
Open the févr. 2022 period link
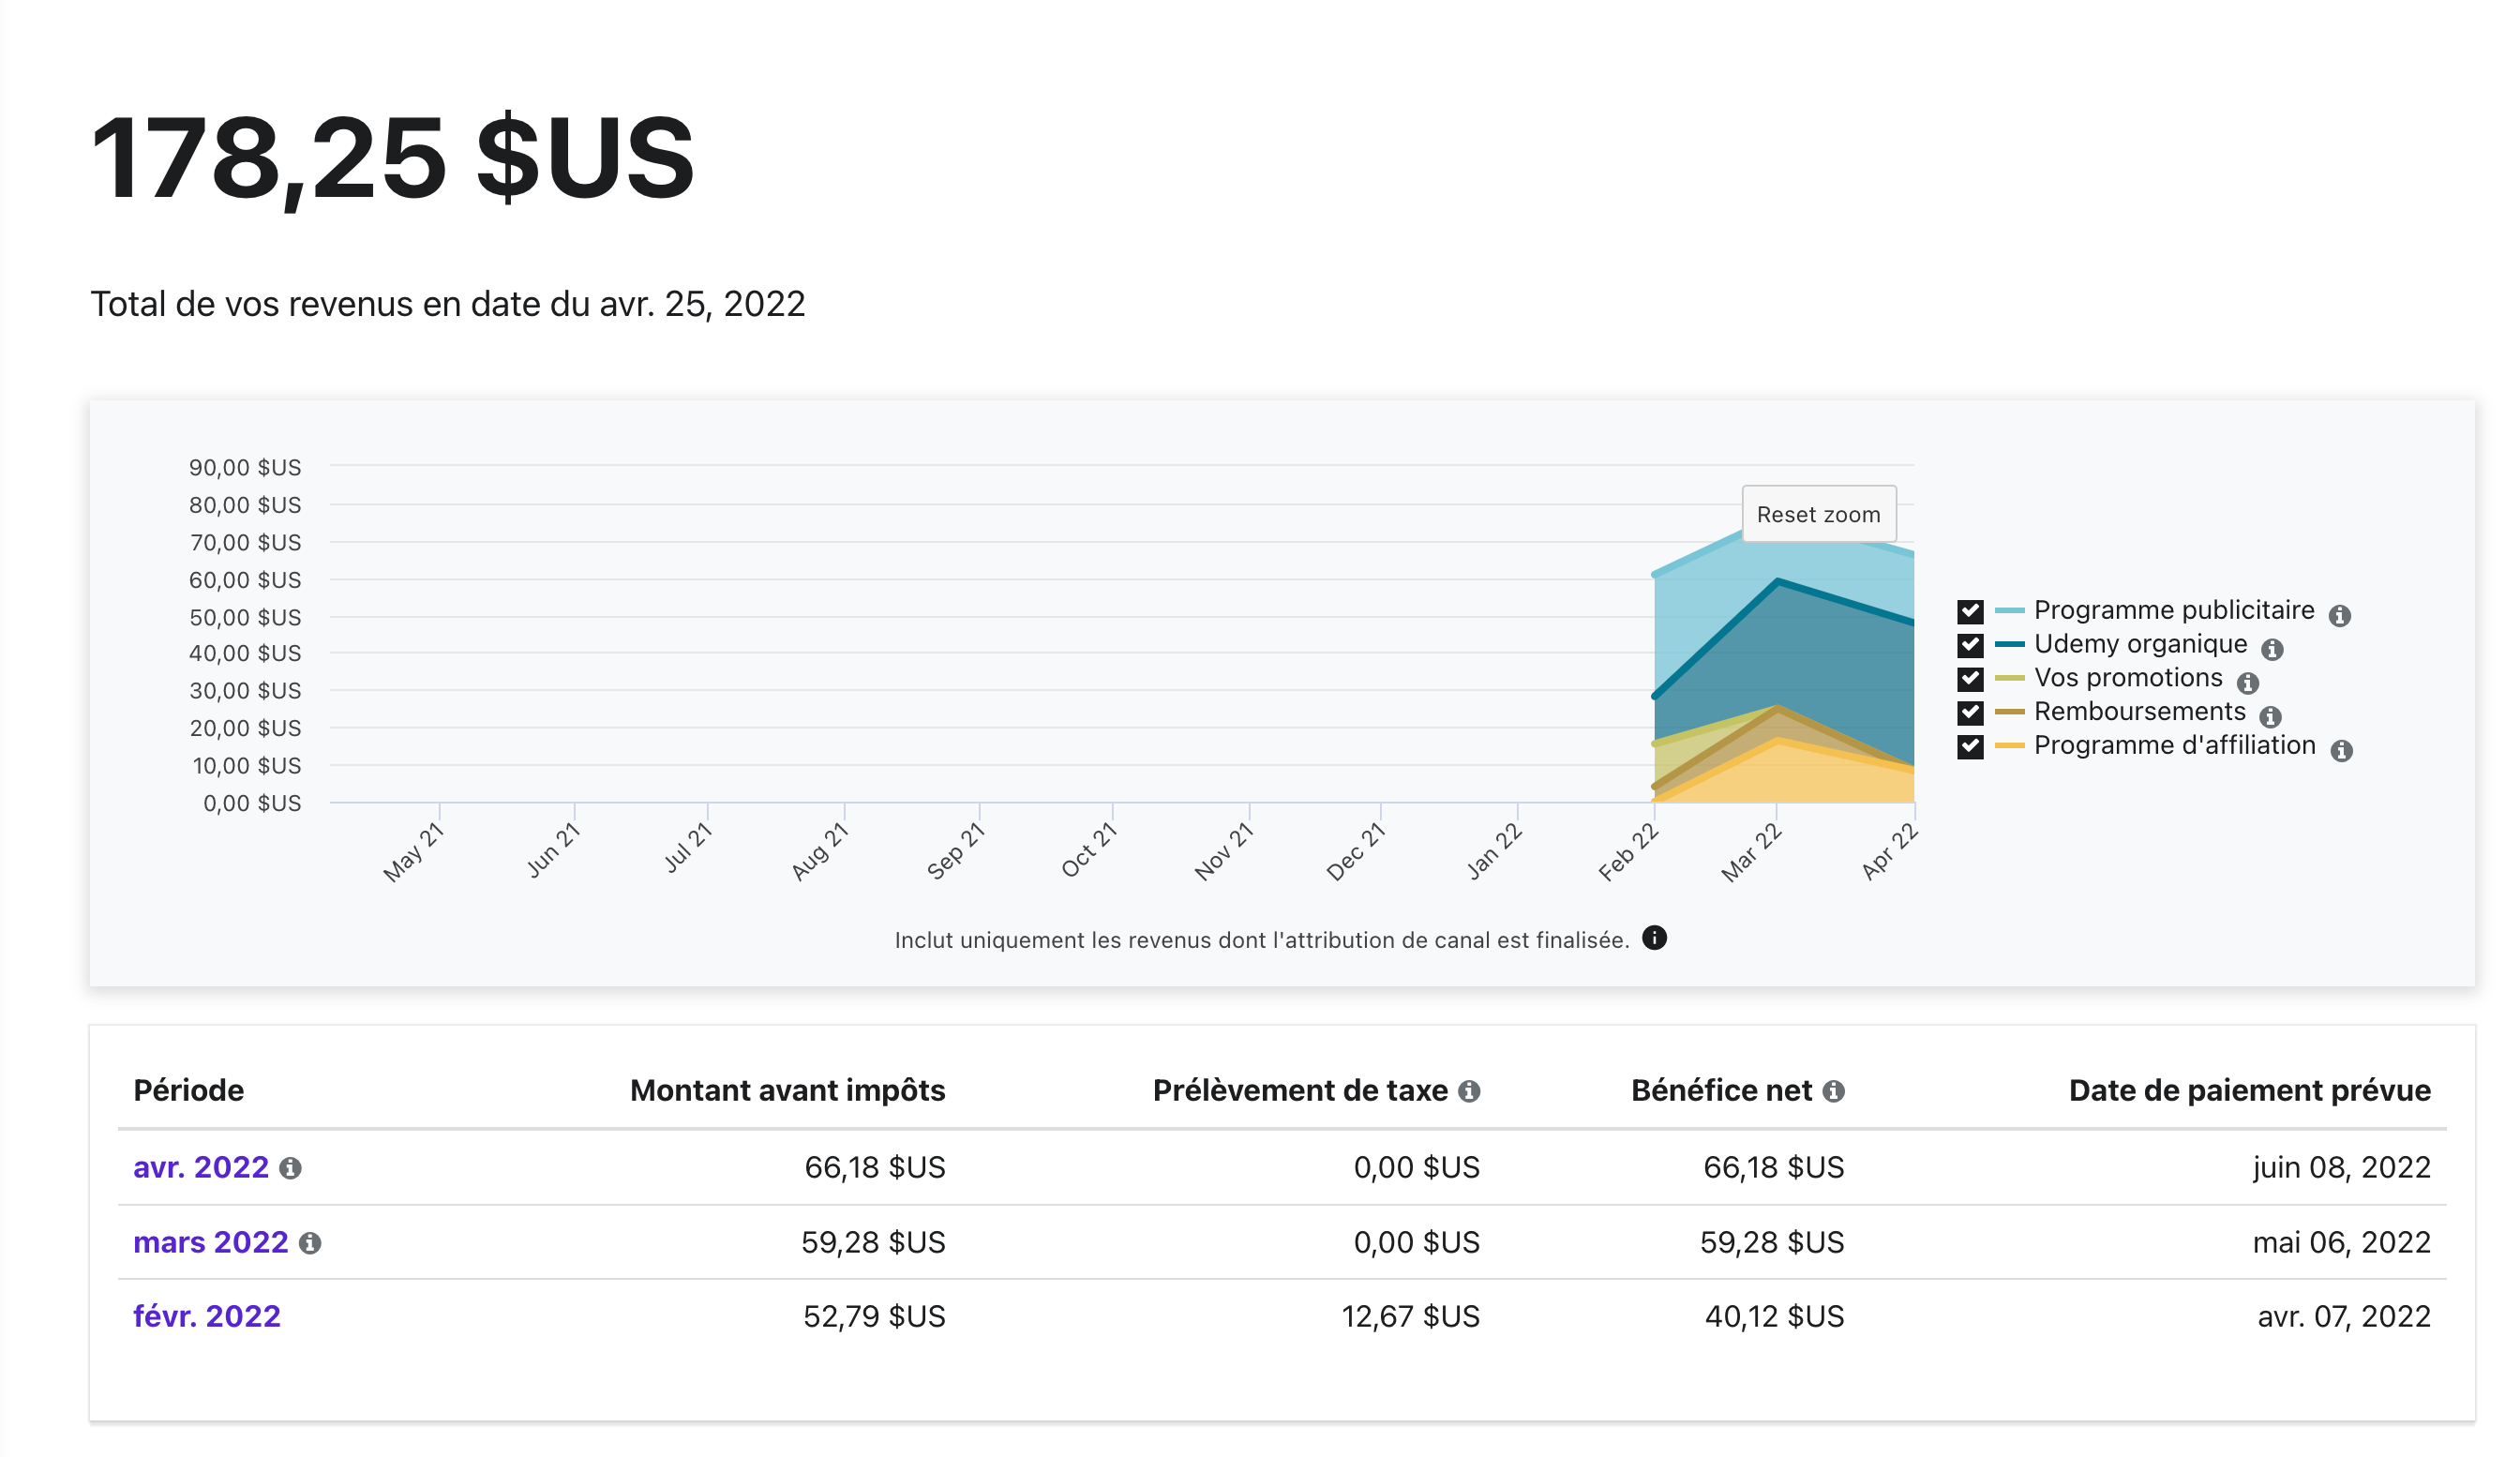coord(207,1316)
